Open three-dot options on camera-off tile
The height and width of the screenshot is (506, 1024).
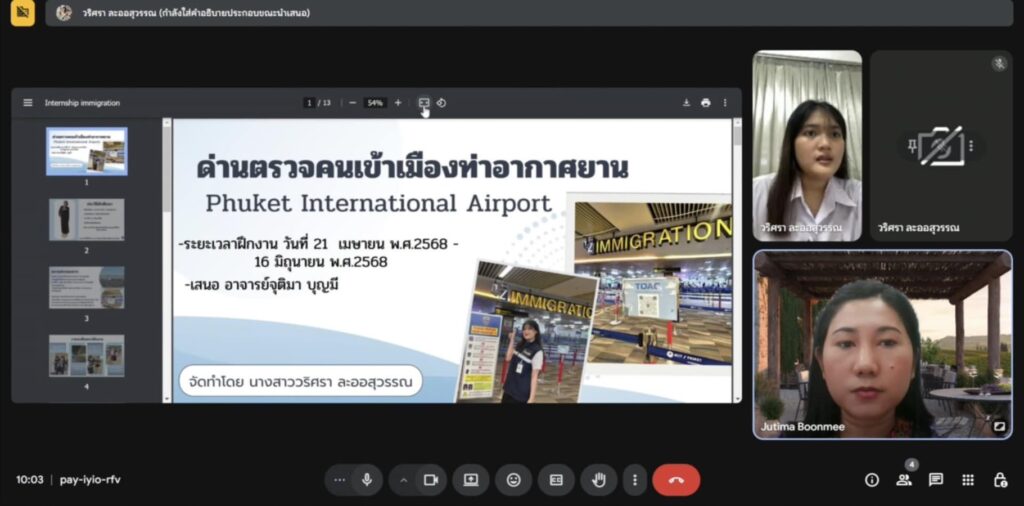pos(970,146)
